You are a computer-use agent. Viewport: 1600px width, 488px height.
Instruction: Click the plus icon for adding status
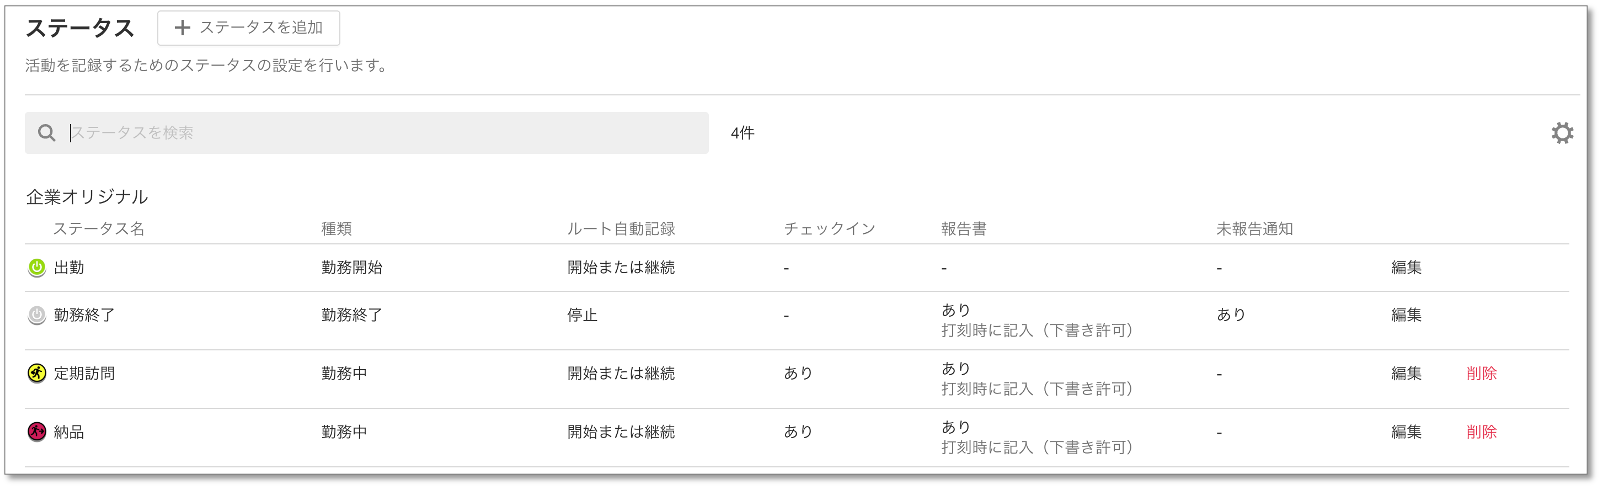(182, 28)
